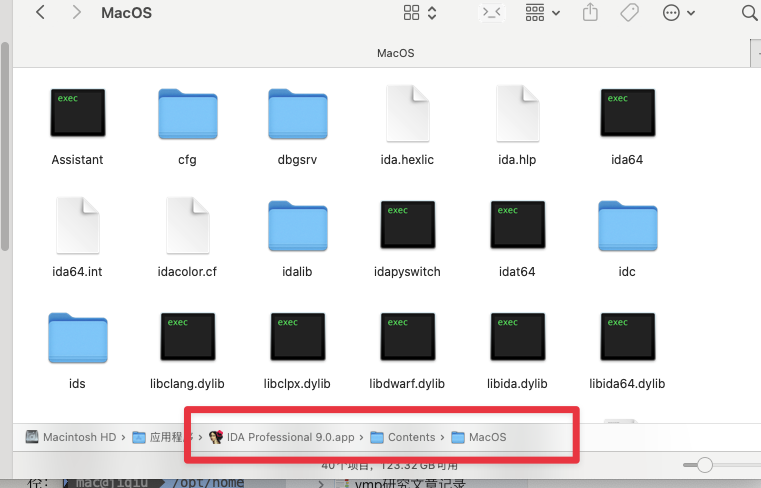This screenshot has height=488, width=761.
Task: Click the Share toolbar icon
Action: click(590, 12)
